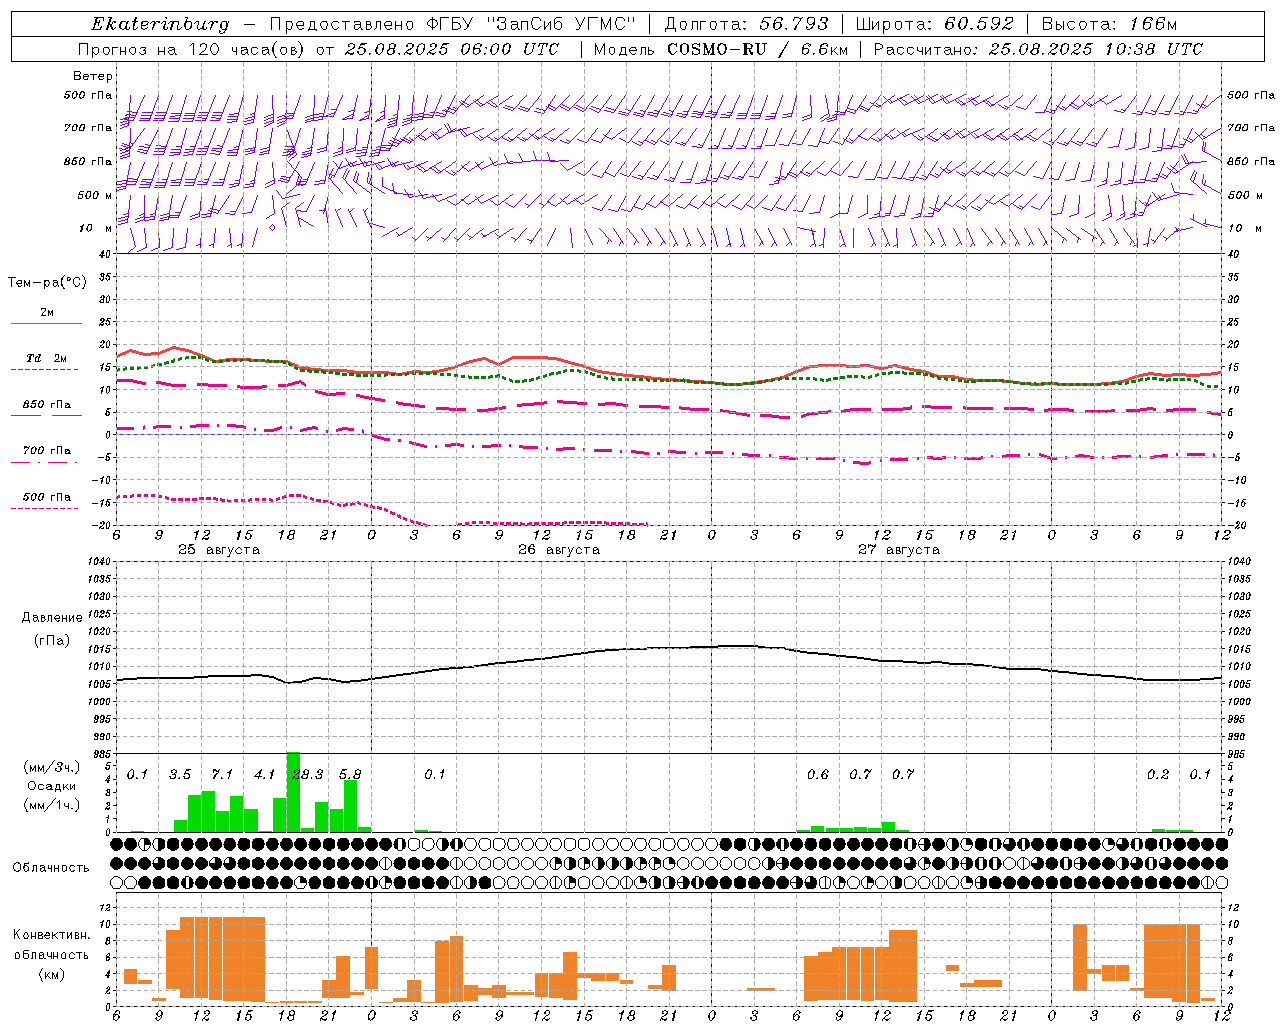This screenshot has width=1280, height=1024.
Task: Click the '10 м' wind level label on left axis
Action: (96, 228)
